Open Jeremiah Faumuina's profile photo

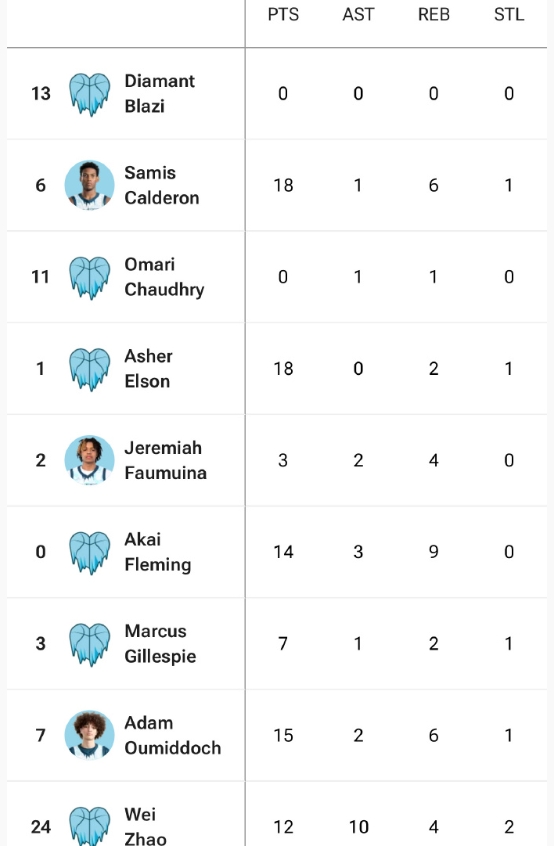[90, 460]
